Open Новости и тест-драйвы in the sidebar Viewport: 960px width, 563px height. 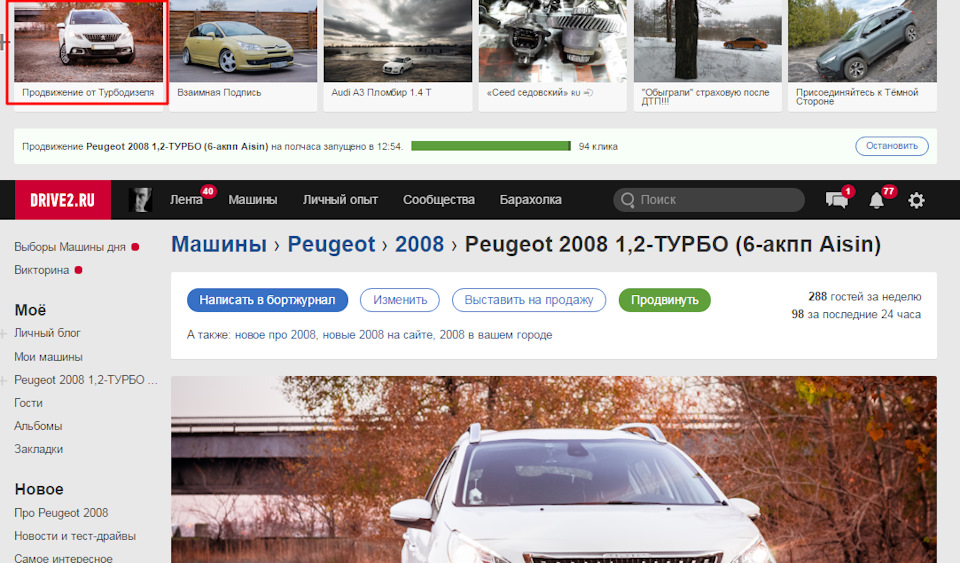tap(75, 535)
